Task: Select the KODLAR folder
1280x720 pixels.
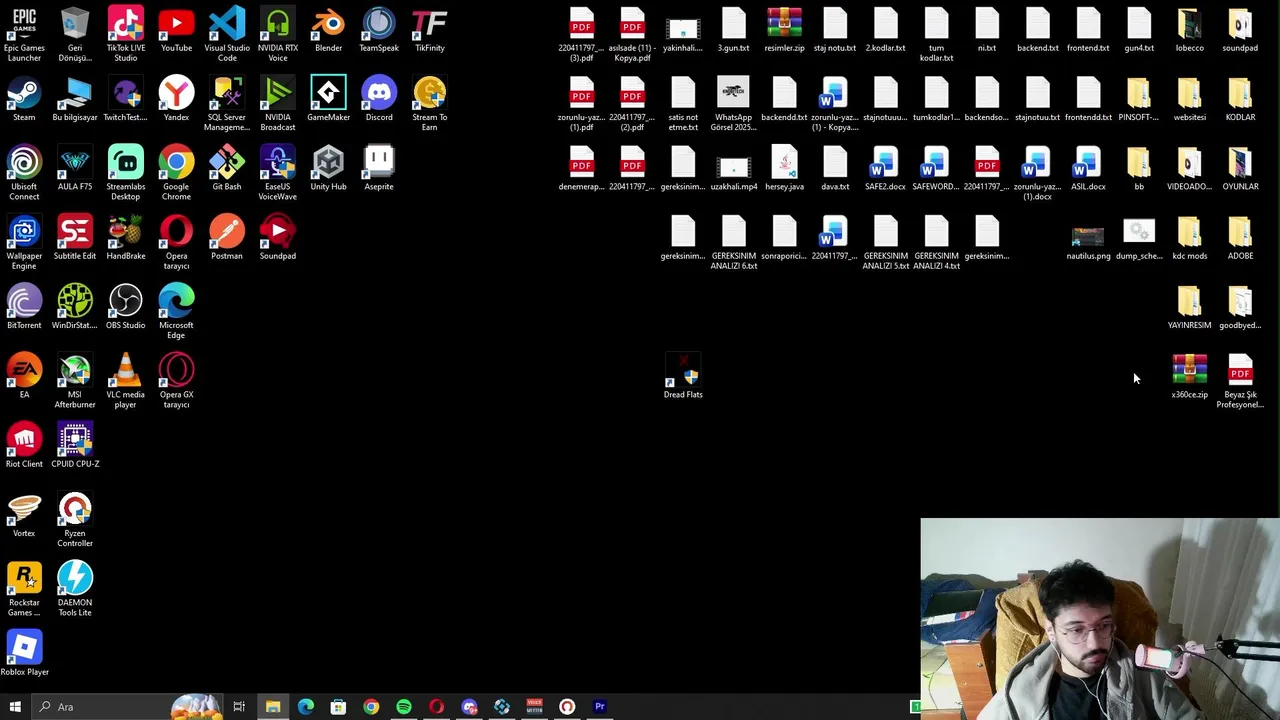Action: tap(1240, 99)
